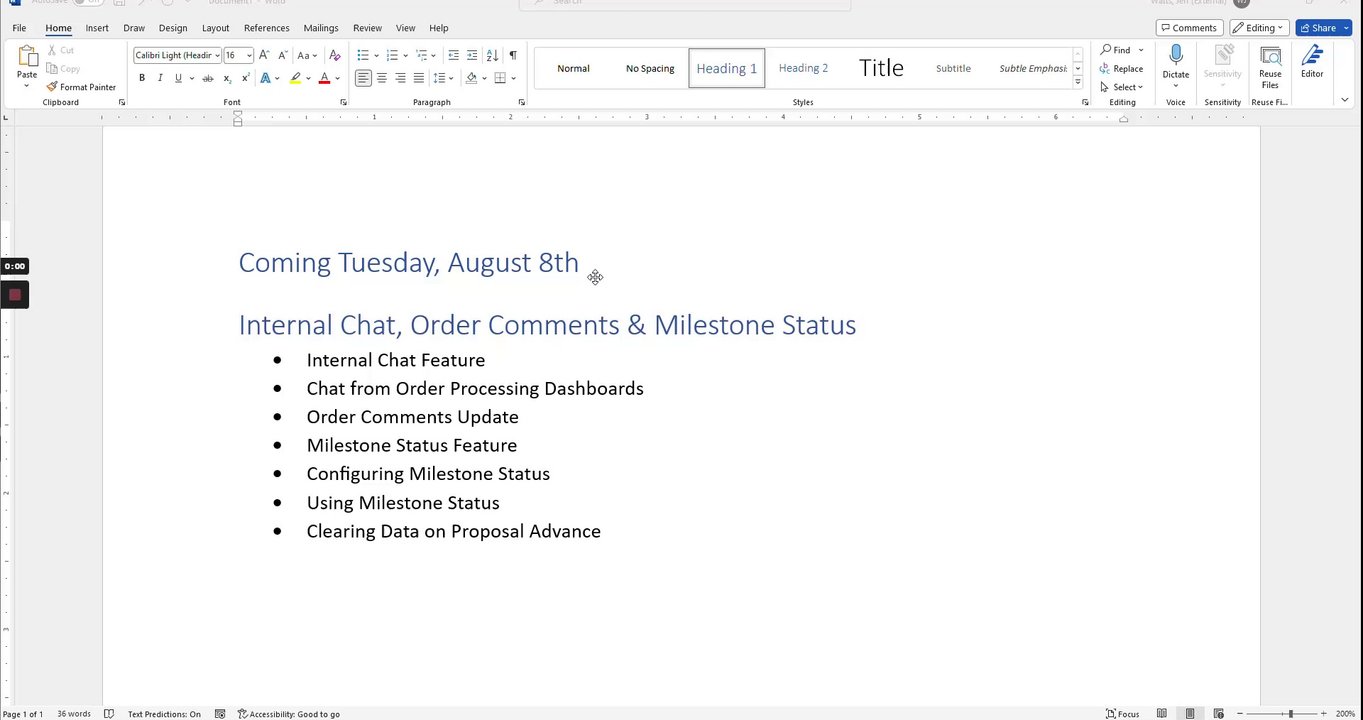Open the Borders dropdown arrow

tap(514, 78)
